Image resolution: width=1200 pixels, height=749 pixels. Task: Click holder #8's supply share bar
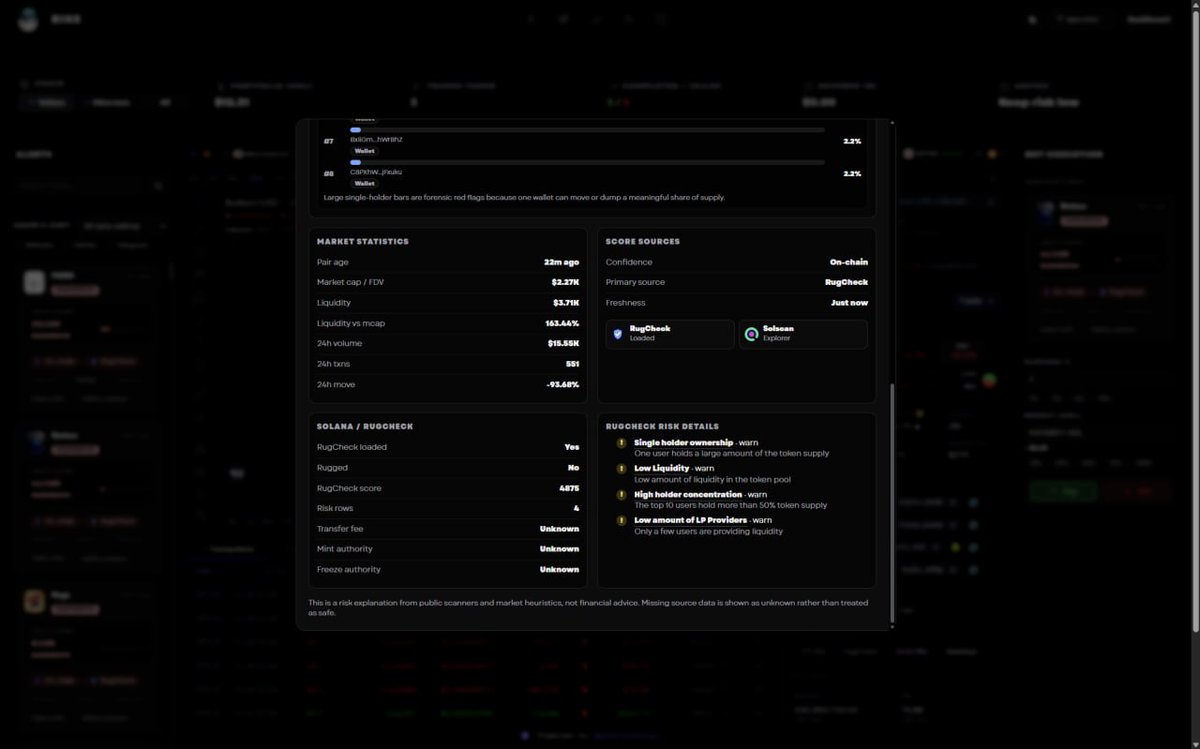pos(587,162)
